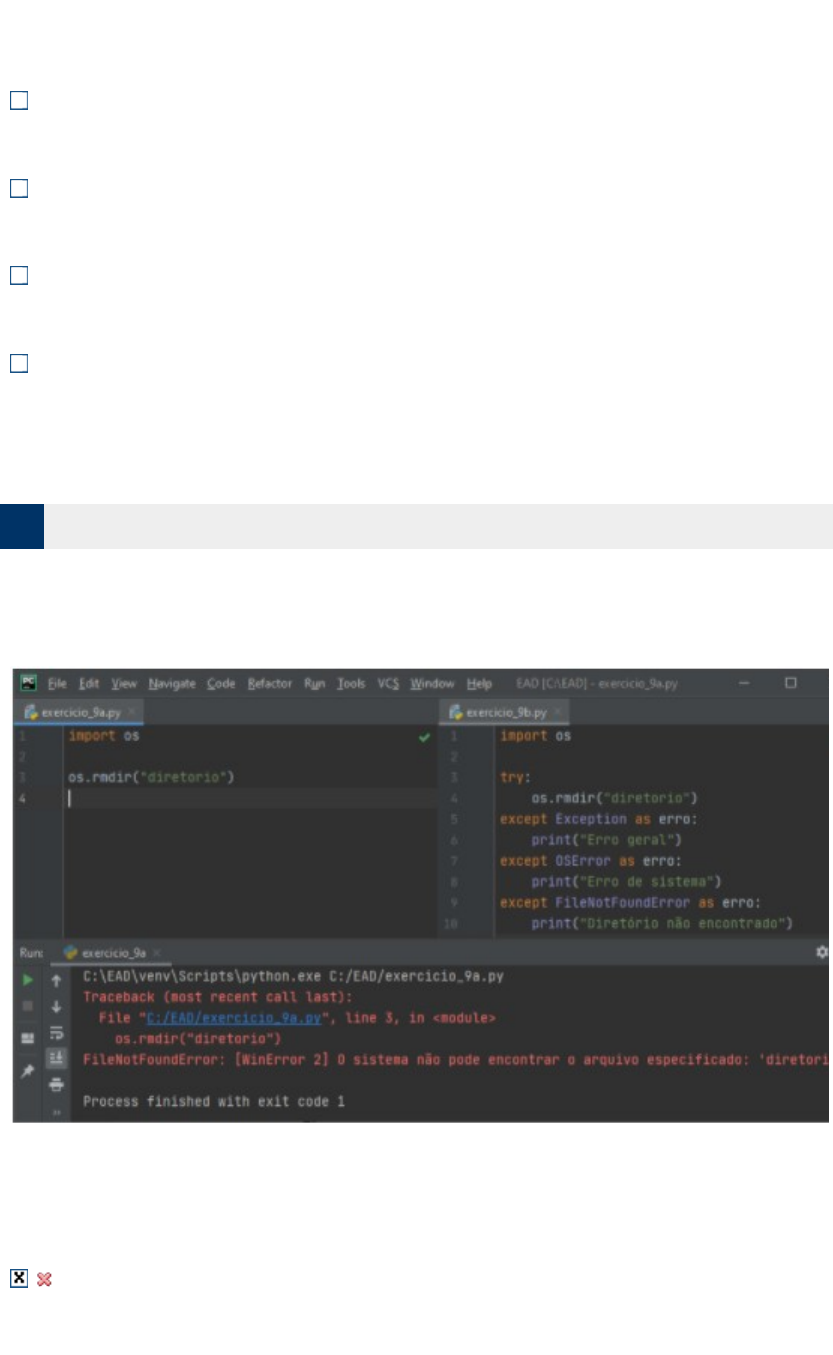The image size is (833, 1355).
Task: Click print("Diretório não encontrado") line
Action: tap(662, 923)
